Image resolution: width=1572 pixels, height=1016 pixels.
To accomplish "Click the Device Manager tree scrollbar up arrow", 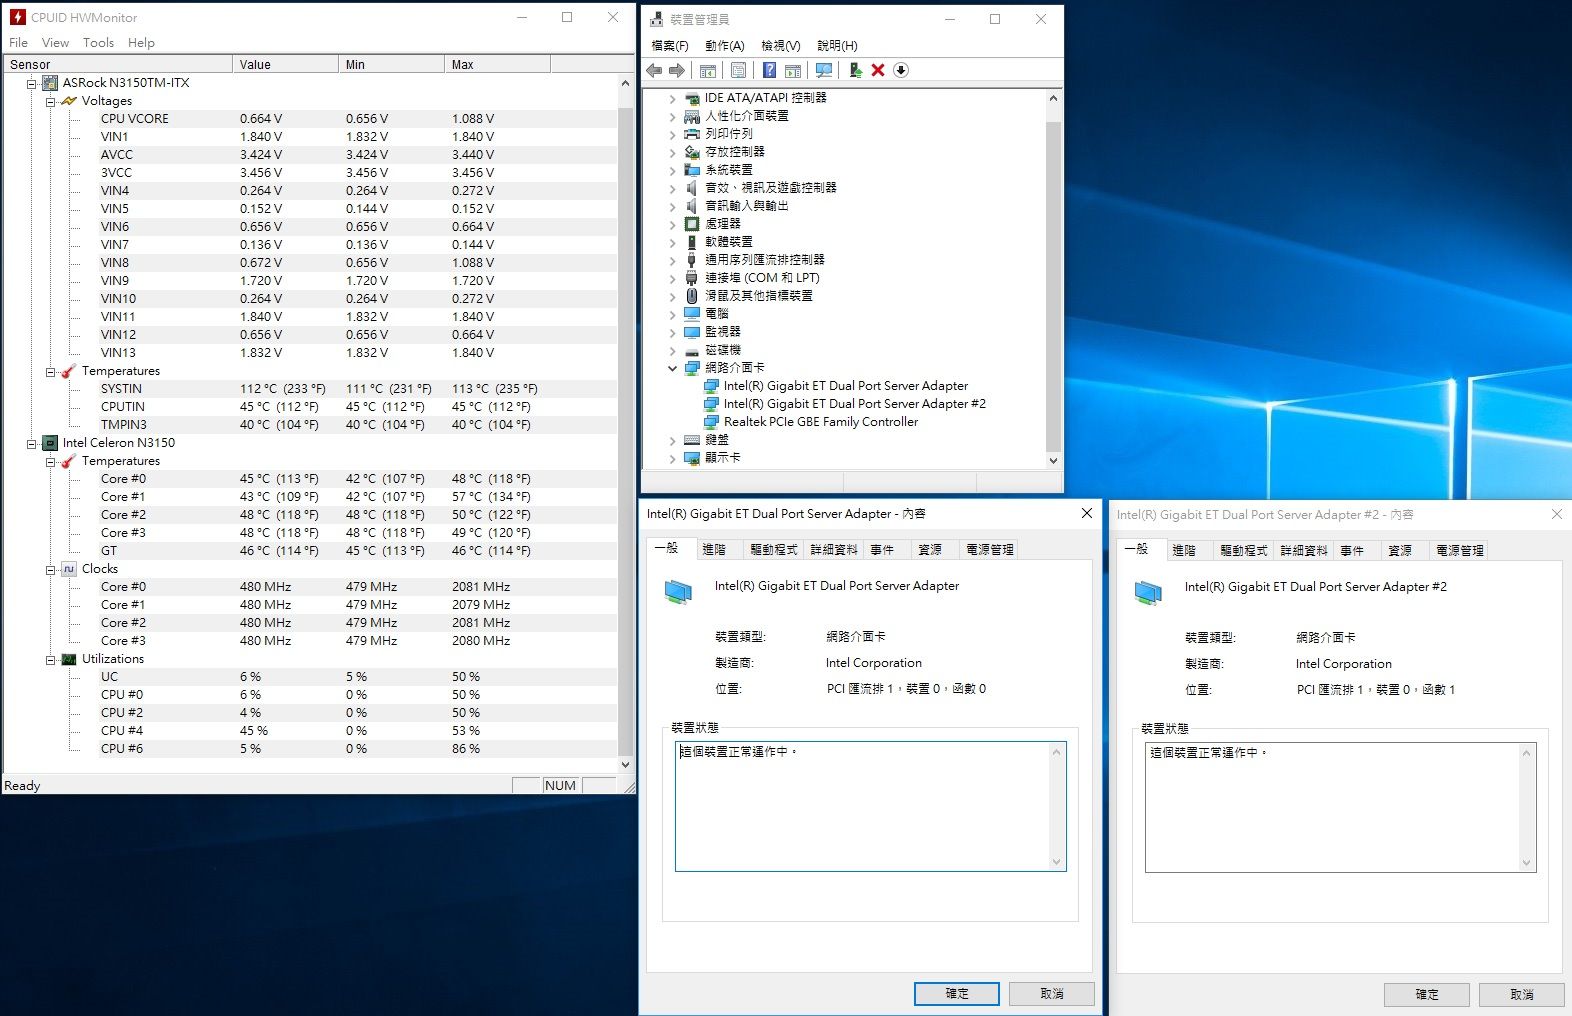I will pos(1053,98).
